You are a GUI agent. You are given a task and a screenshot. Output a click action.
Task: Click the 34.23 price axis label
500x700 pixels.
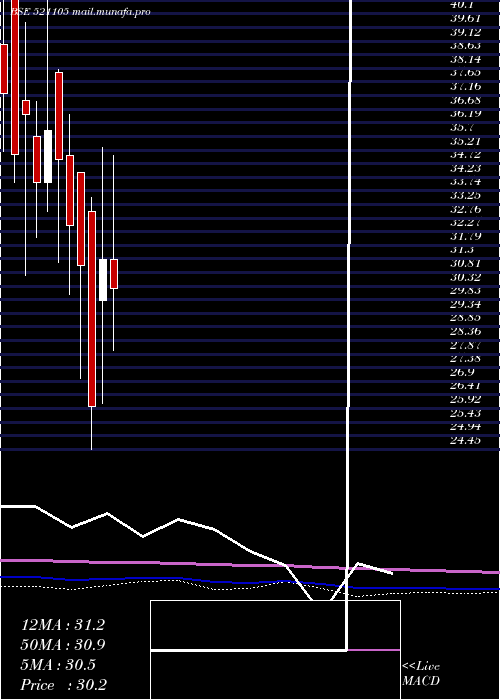tap(465, 168)
